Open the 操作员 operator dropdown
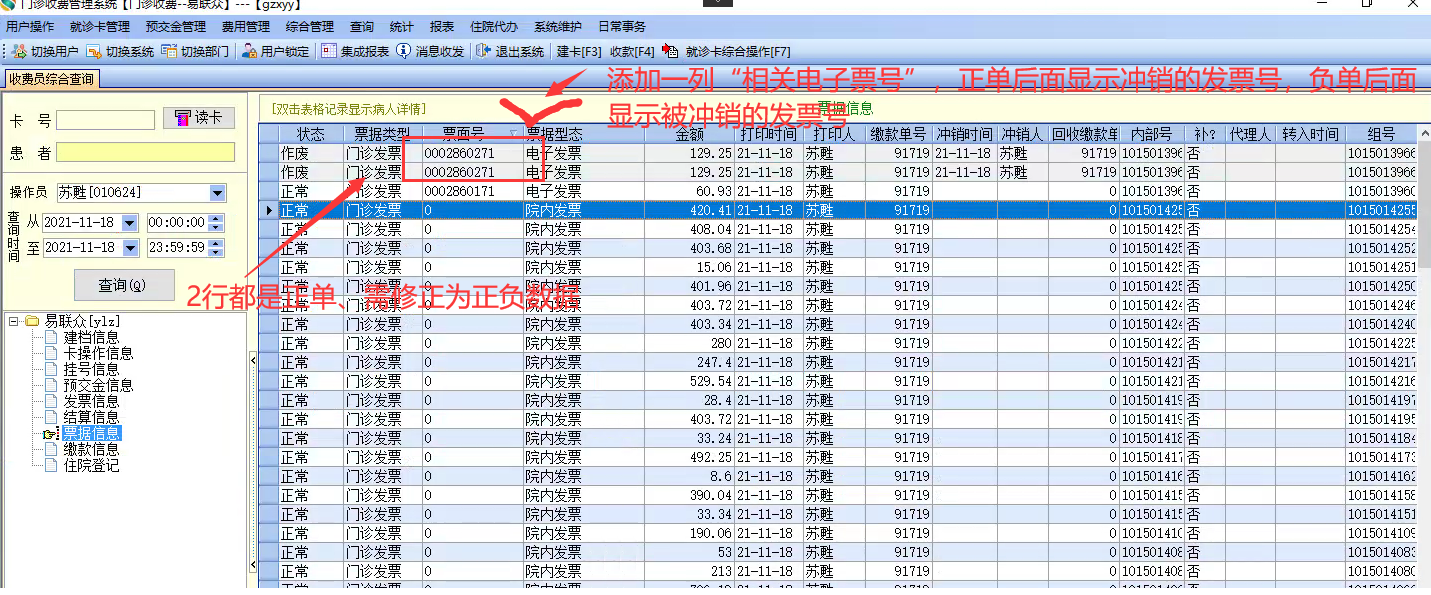The image size is (1431, 595). pyautogui.click(x=217, y=193)
